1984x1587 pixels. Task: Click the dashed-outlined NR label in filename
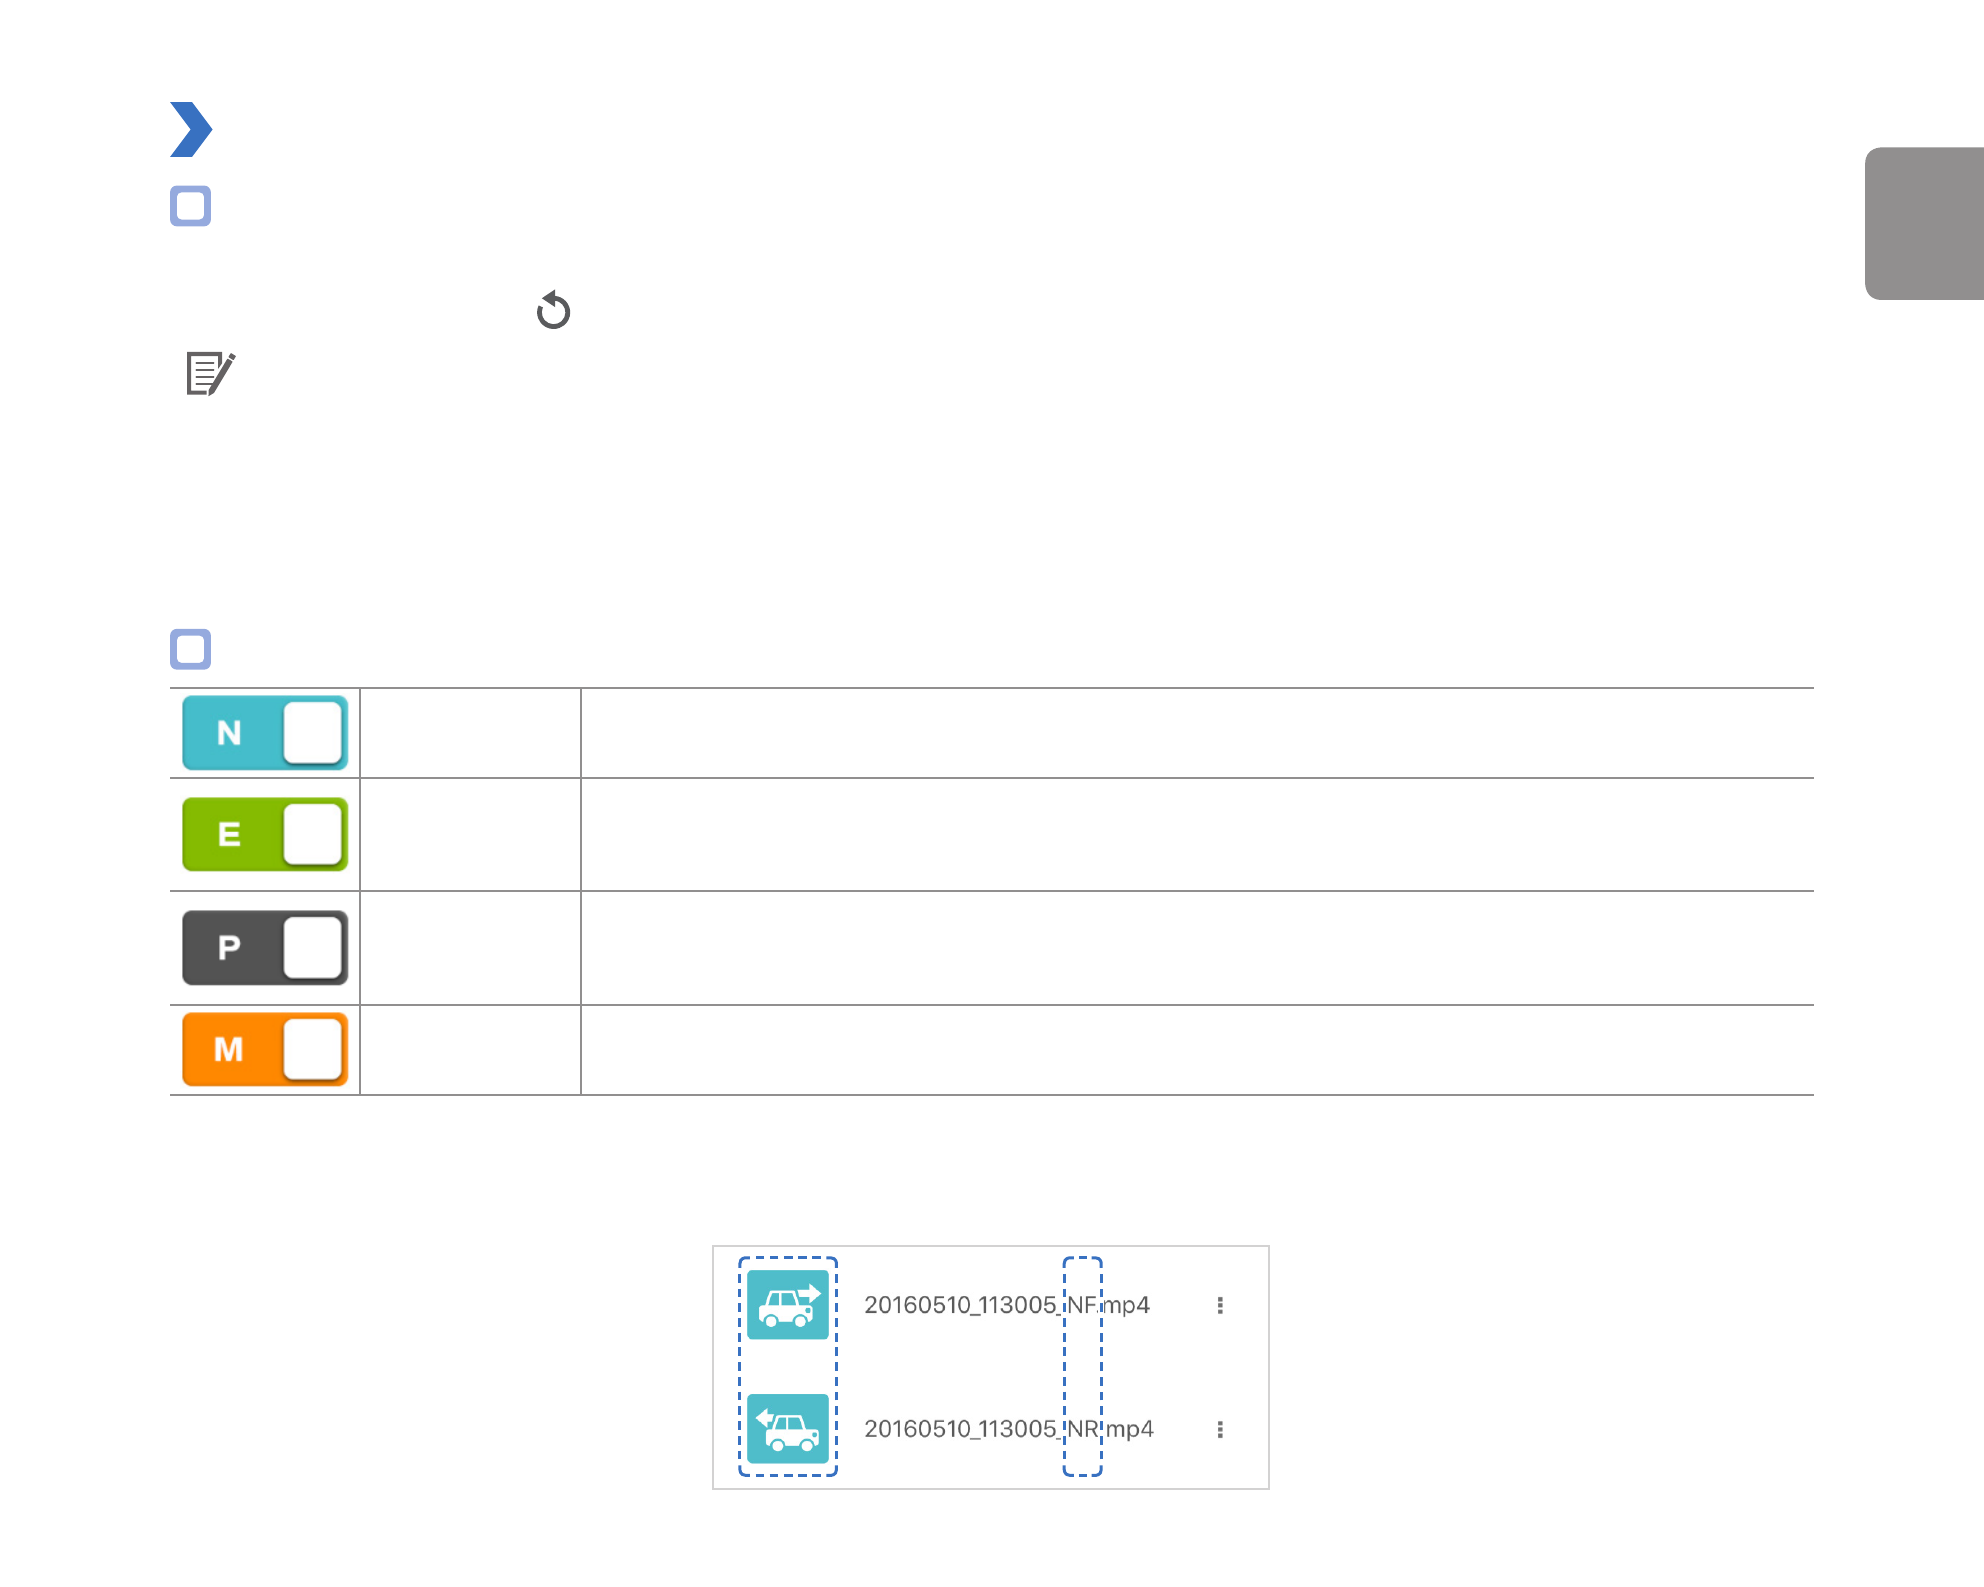pyautogui.click(x=1083, y=1429)
